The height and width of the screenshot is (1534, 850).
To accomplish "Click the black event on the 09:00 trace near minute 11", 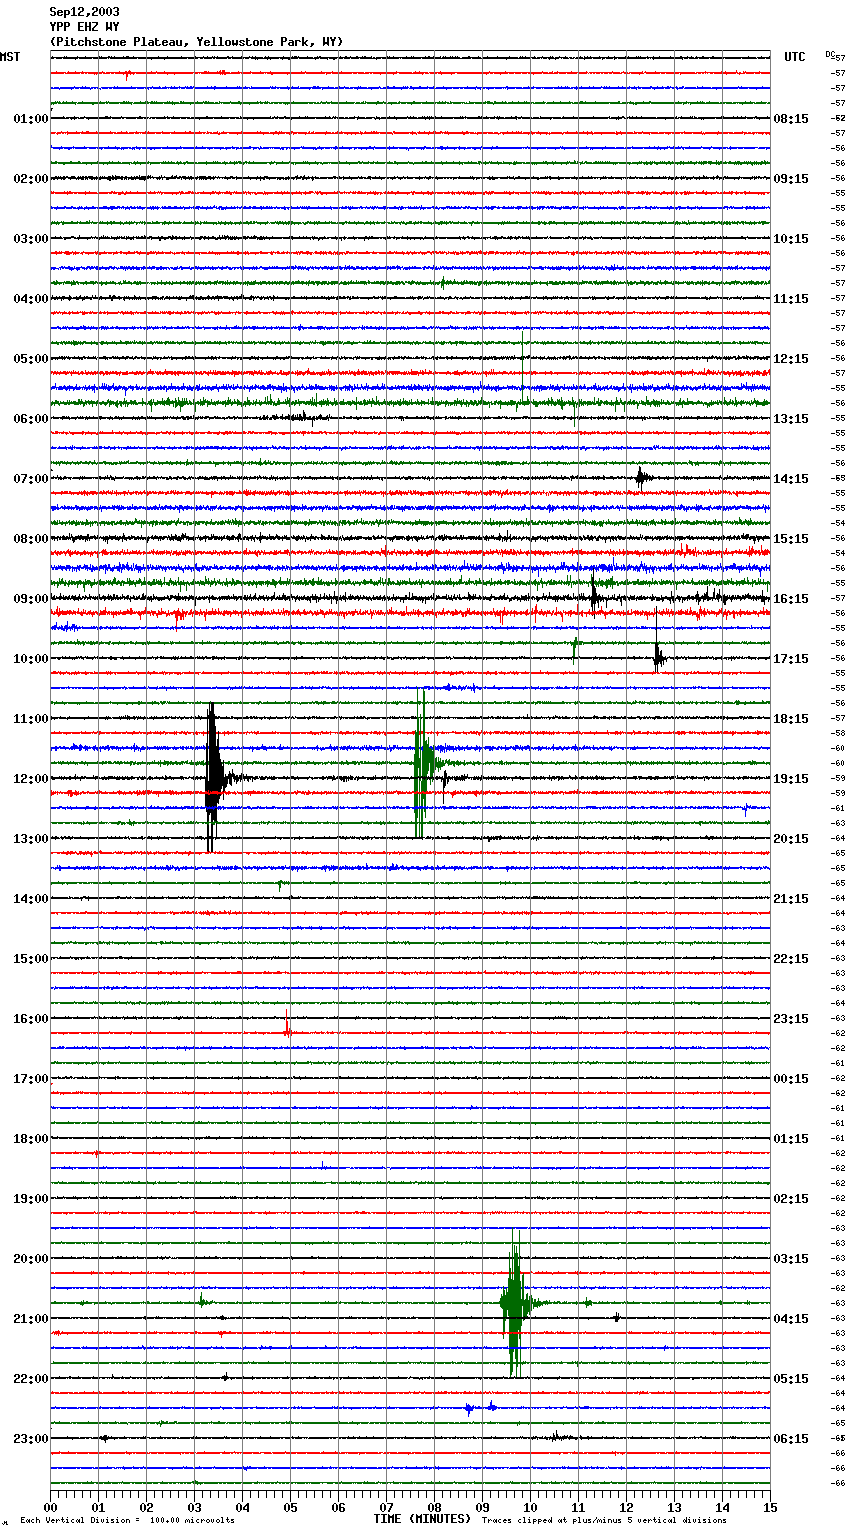I will (595, 597).
